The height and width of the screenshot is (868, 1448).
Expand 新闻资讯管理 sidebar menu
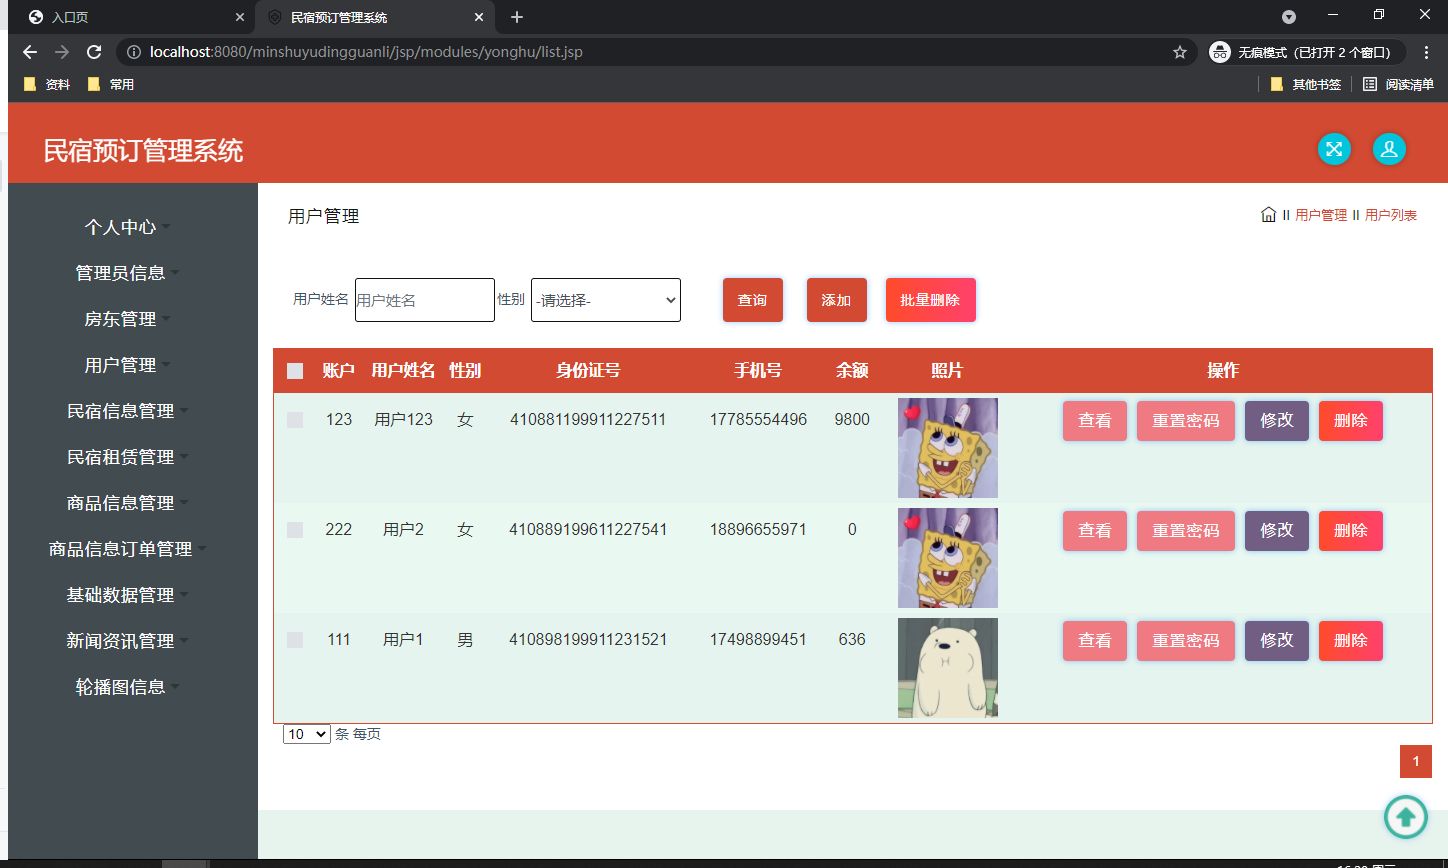(x=127, y=641)
